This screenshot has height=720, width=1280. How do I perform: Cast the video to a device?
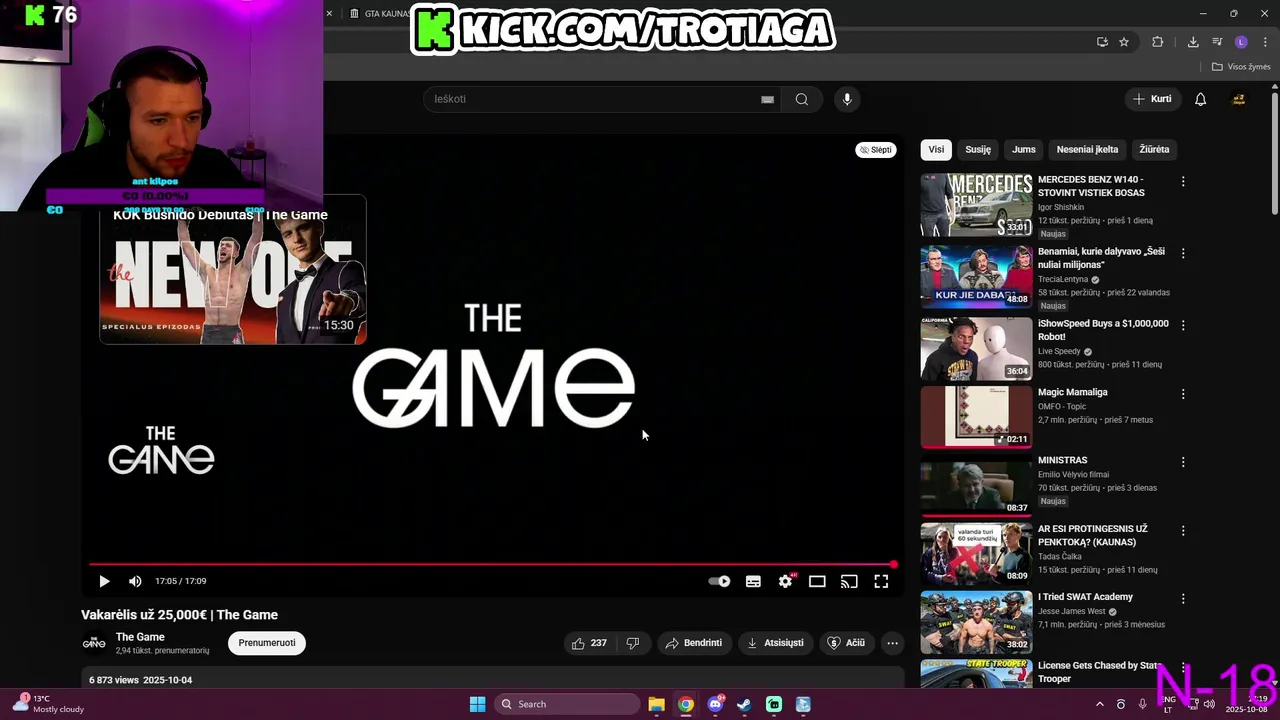[x=849, y=581]
